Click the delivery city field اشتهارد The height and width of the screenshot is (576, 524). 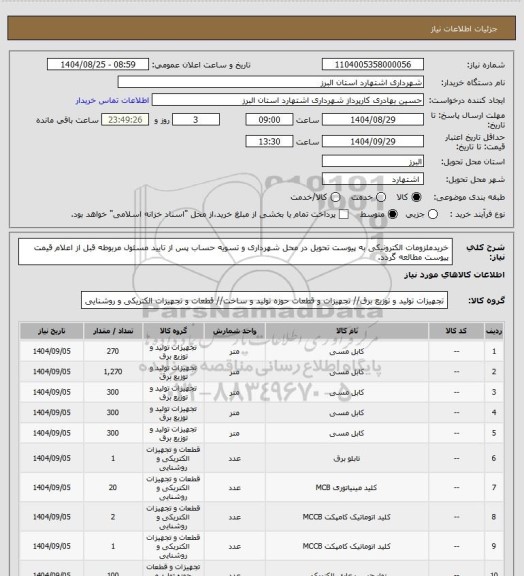[373, 179]
